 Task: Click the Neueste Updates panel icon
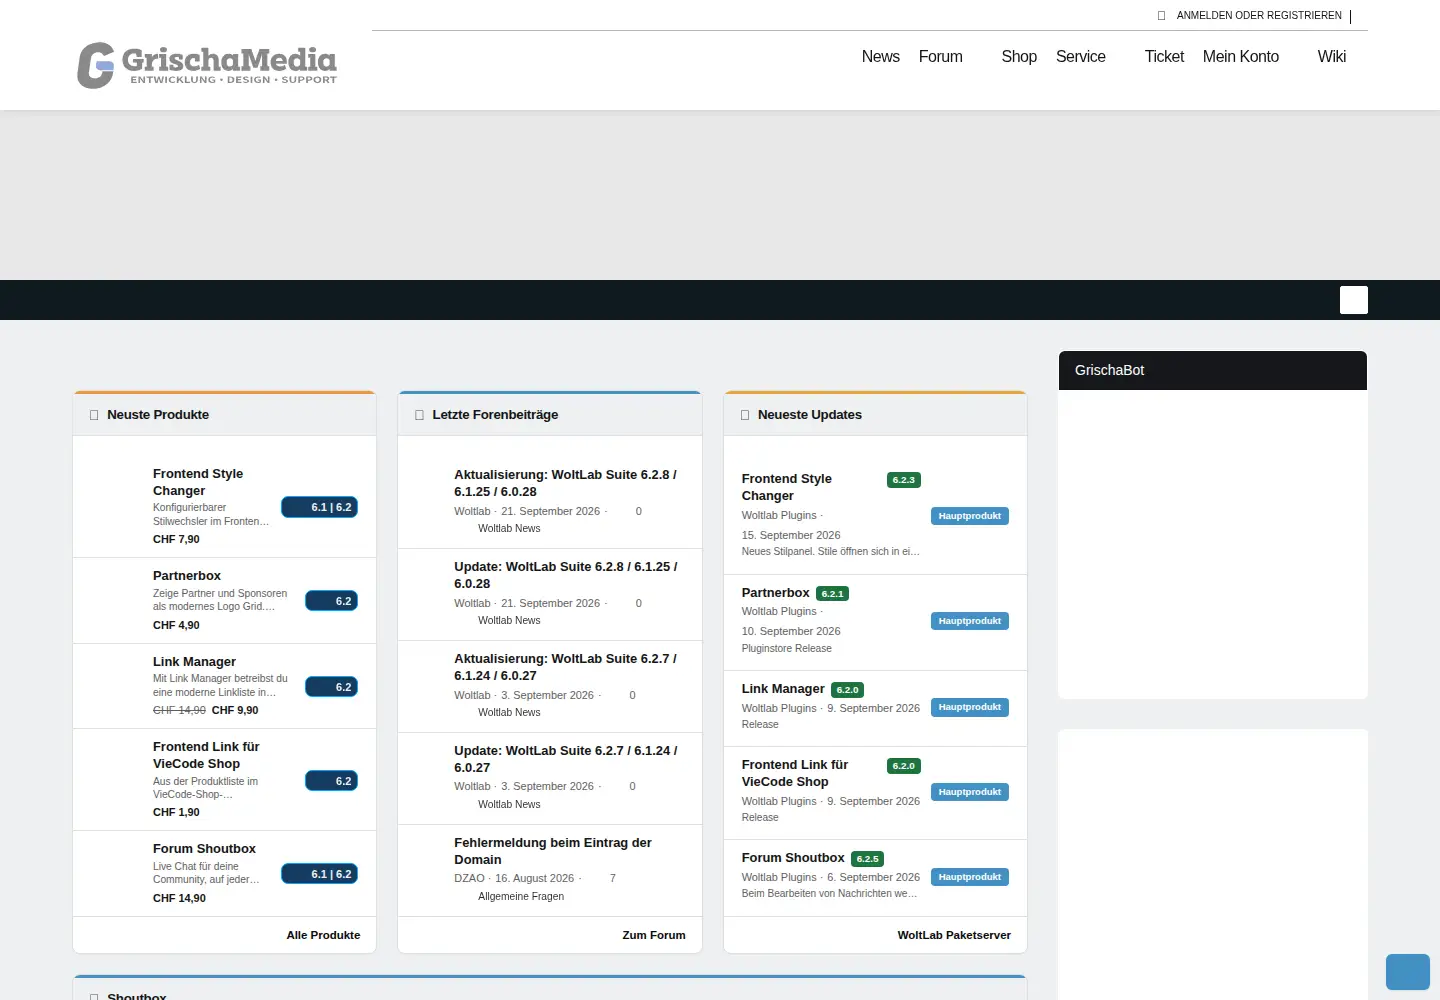click(x=745, y=415)
